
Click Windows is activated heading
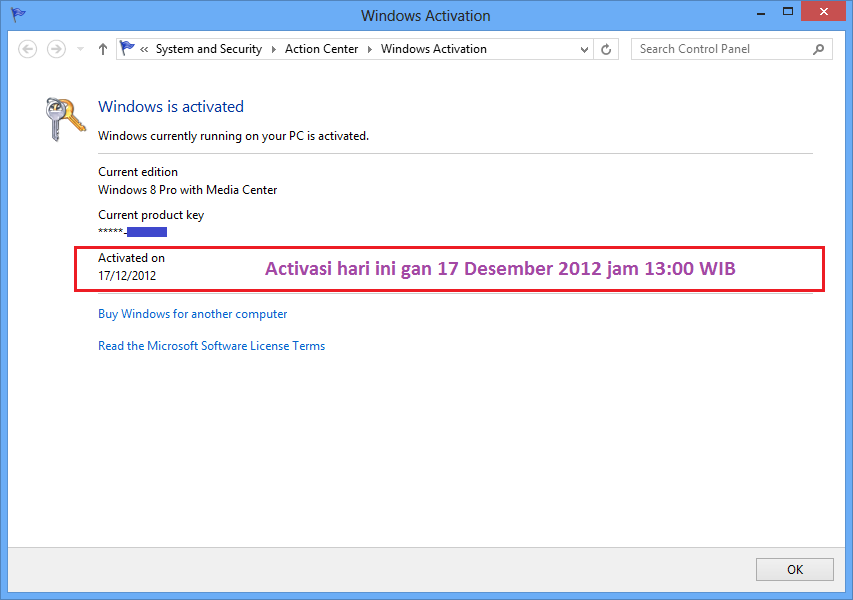pos(171,107)
